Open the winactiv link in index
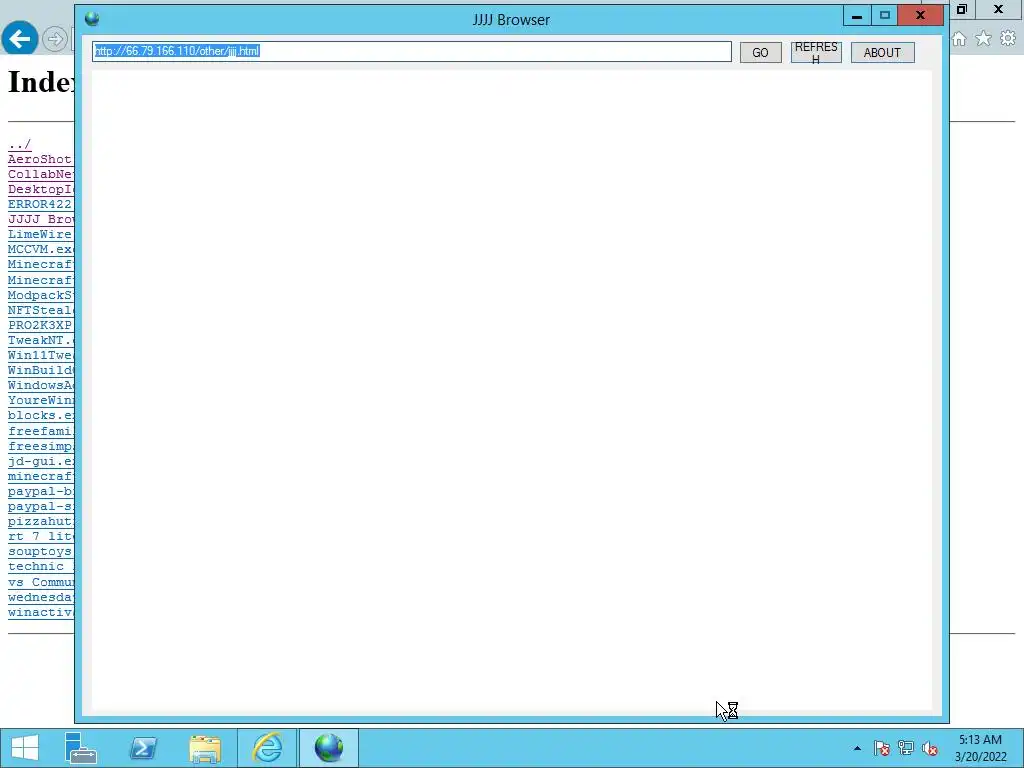Image resolution: width=1024 pixels, height=768 pixels. (40, 613)
